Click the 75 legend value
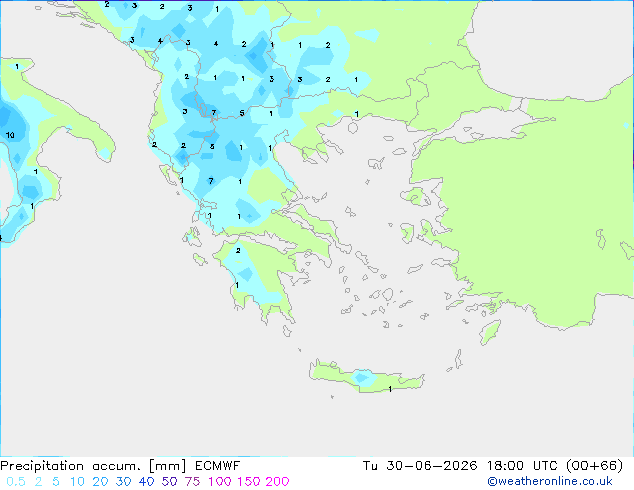 point(192,482)
